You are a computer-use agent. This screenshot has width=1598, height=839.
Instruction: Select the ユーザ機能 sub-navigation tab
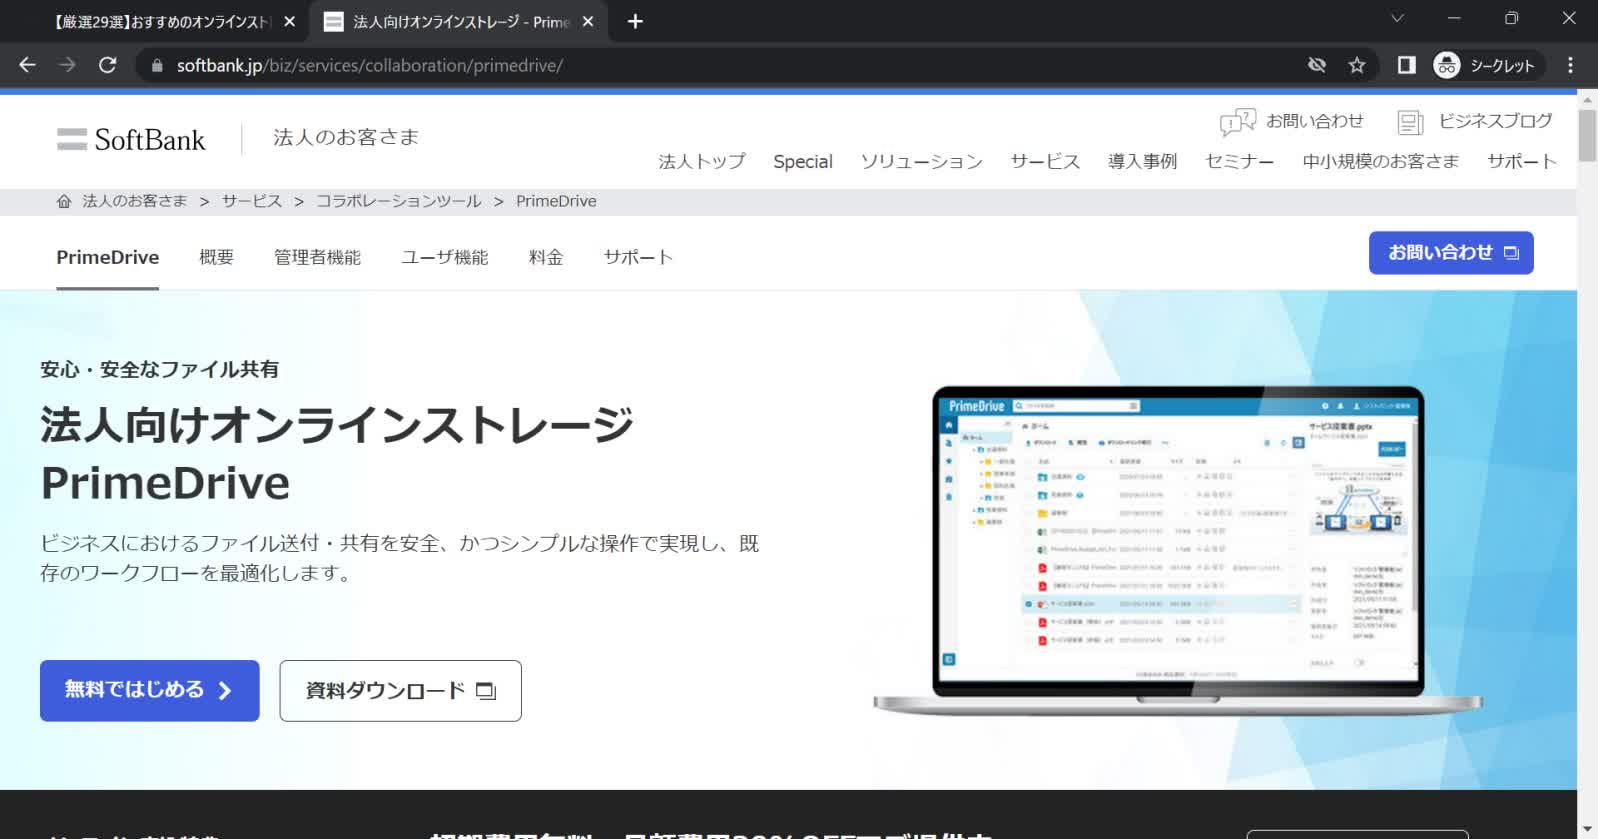tap(445, 257)
